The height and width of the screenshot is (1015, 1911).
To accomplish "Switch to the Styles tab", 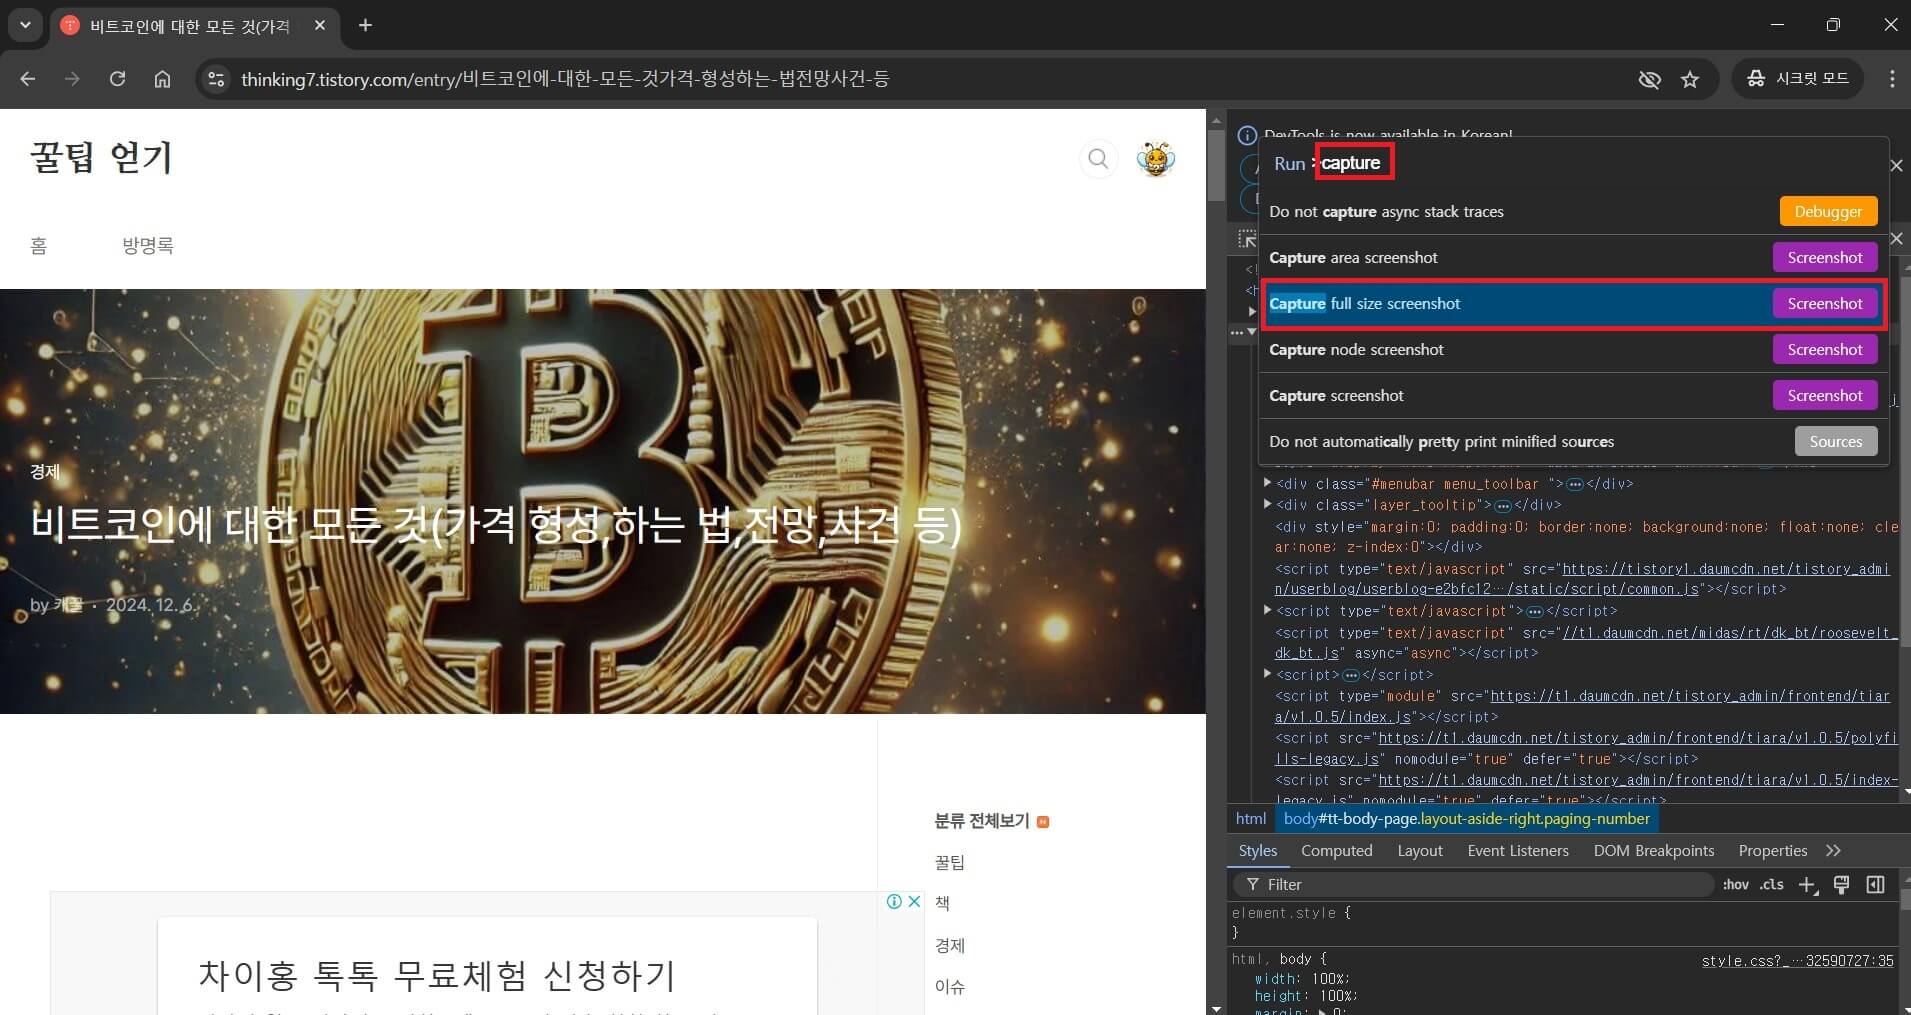I will (1258, 851).
